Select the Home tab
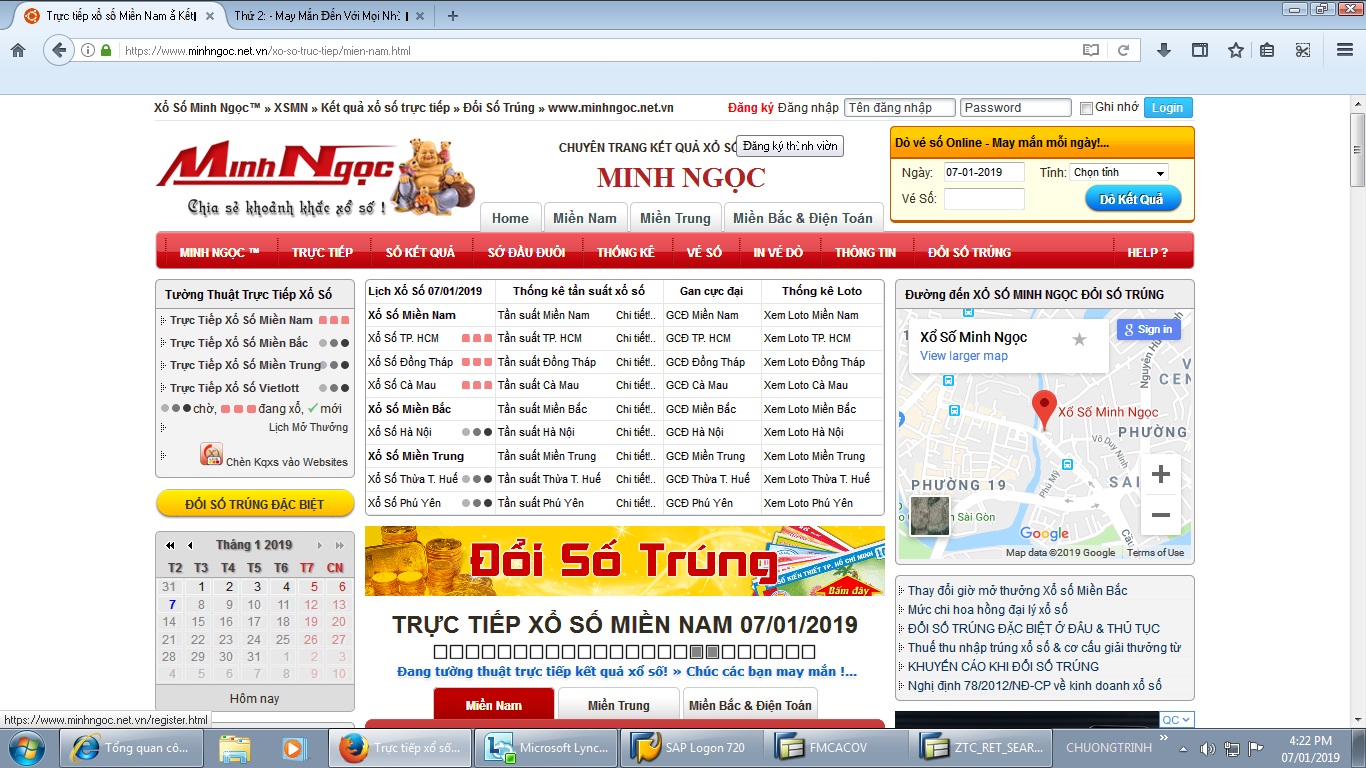This screenshot has width=1366, height=768. 510,218
